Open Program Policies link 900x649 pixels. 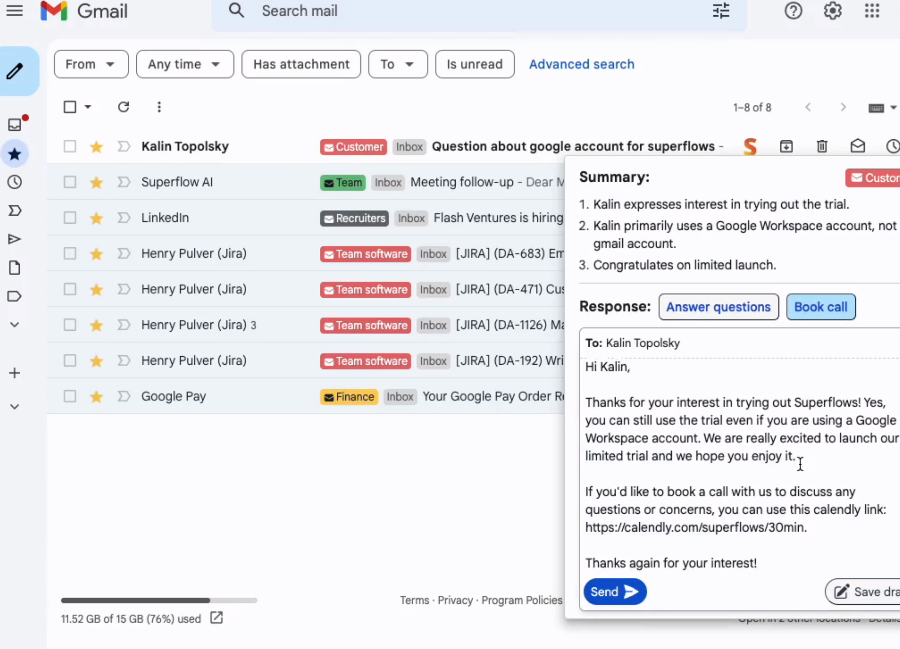[x=522, y=600]
